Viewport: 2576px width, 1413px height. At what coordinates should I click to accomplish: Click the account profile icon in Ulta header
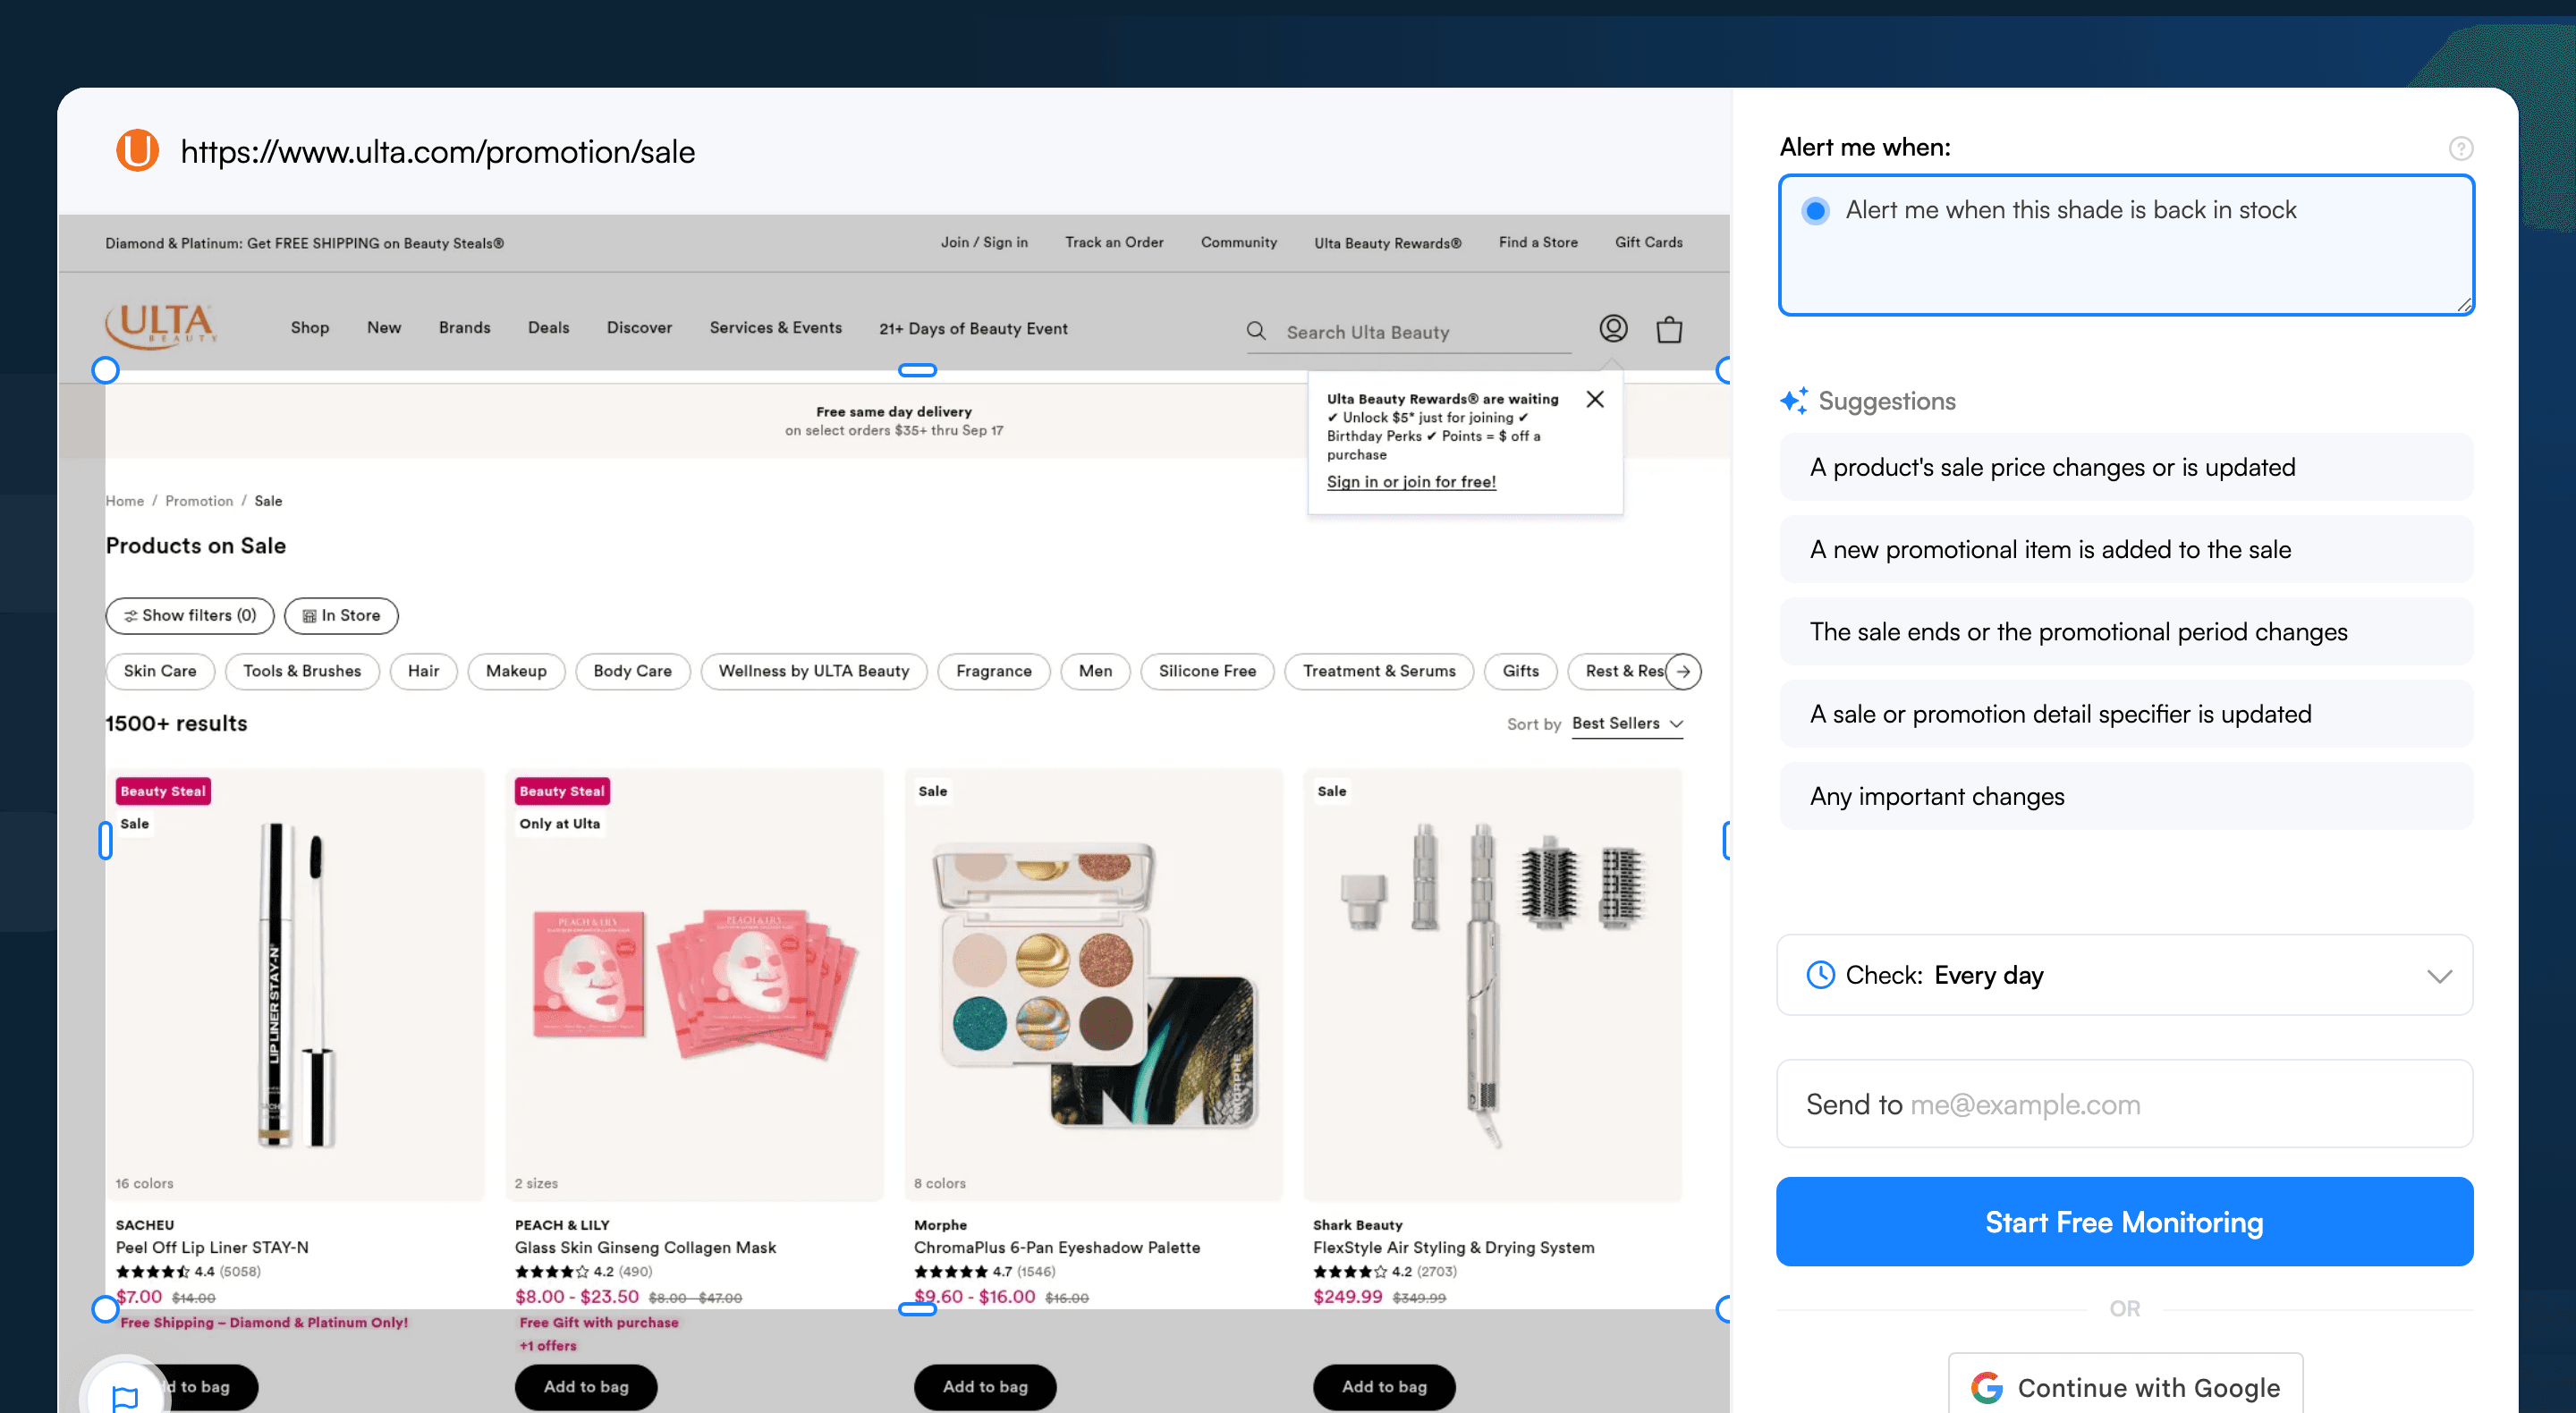[1613, 329]
